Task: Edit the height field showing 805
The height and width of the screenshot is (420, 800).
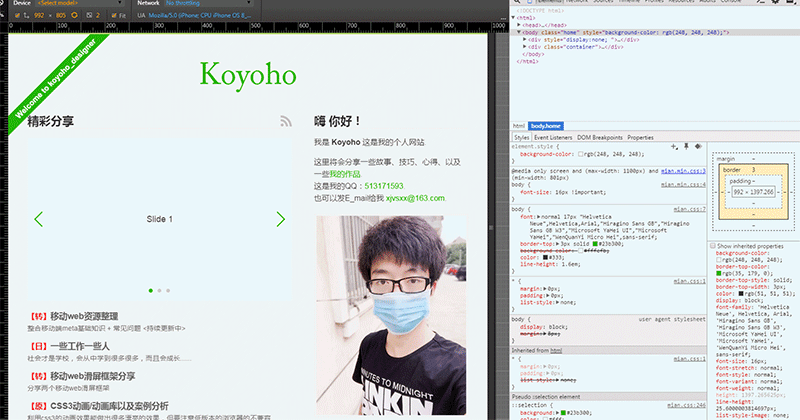Action: tap(61, 15)
